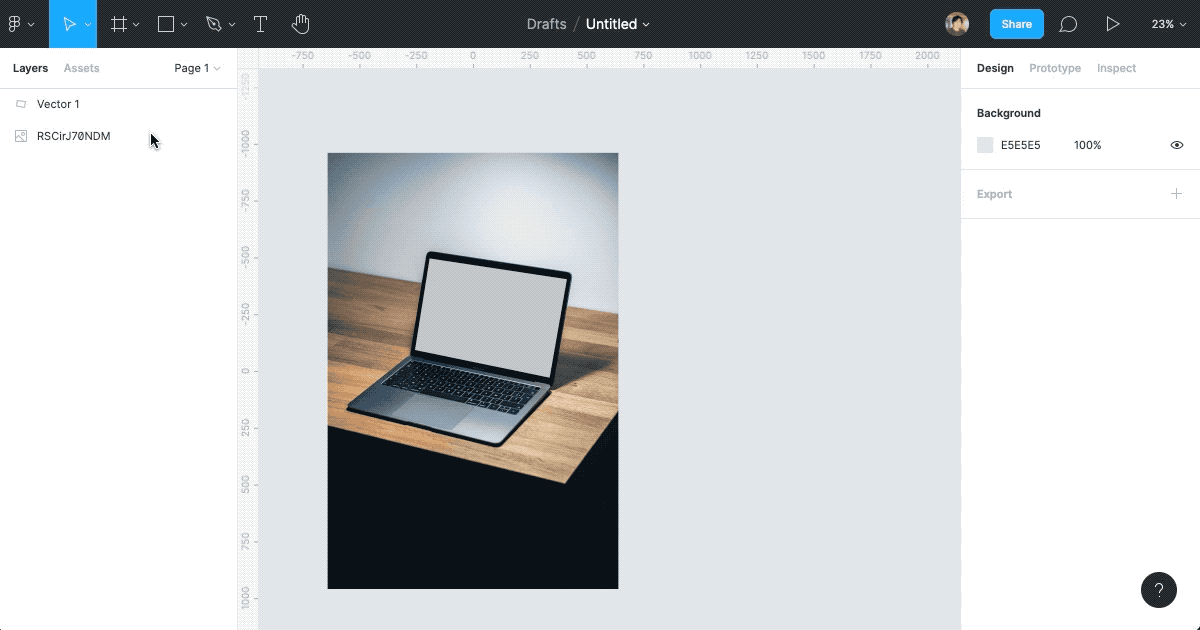Image resolution: width=1200 pixels, height=630 pixels.
Task: Select the Rectangle shape tool
Action: (166, 23)
